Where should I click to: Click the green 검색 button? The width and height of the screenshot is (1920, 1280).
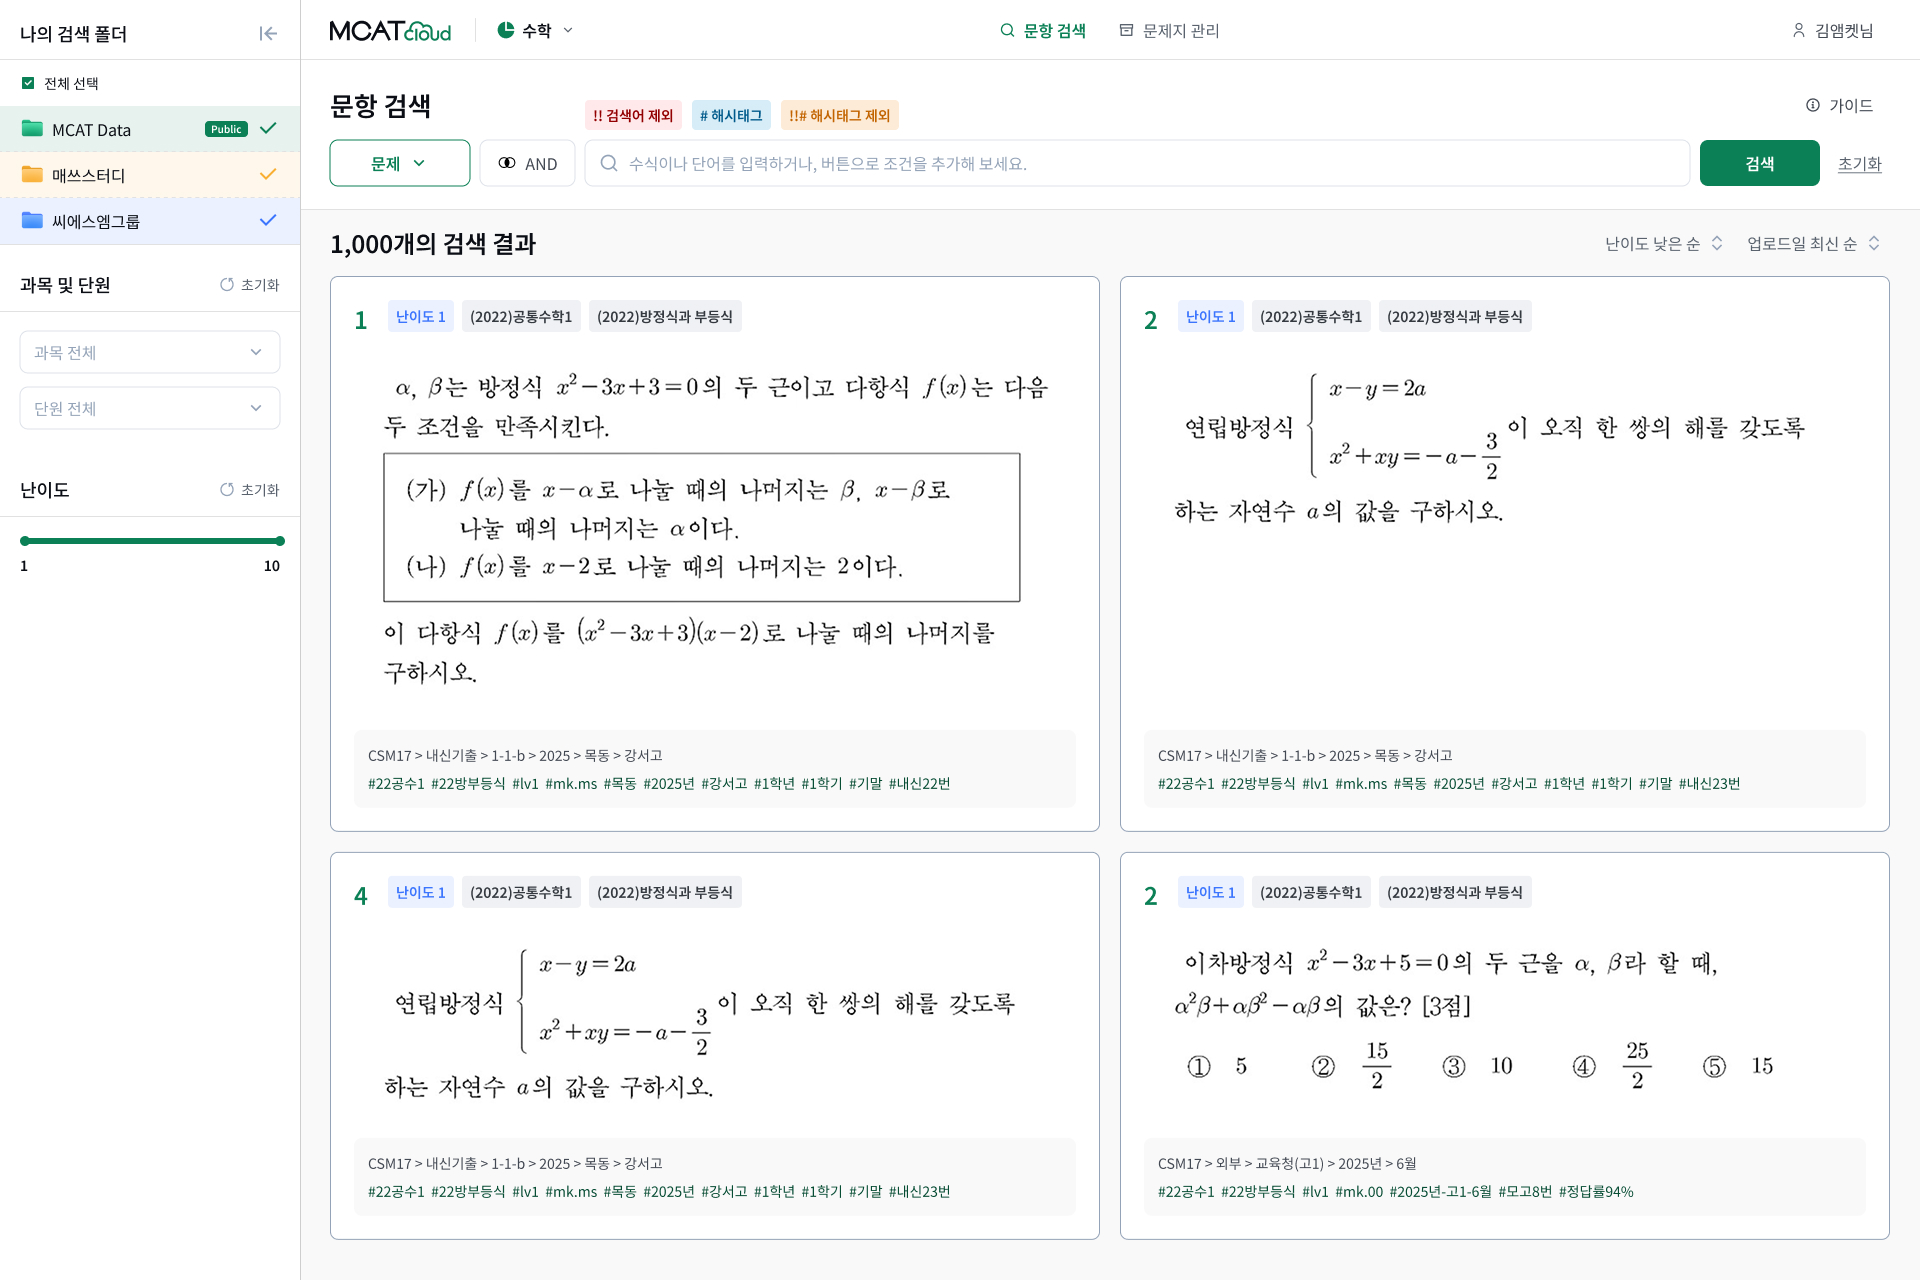point(1759,163)
